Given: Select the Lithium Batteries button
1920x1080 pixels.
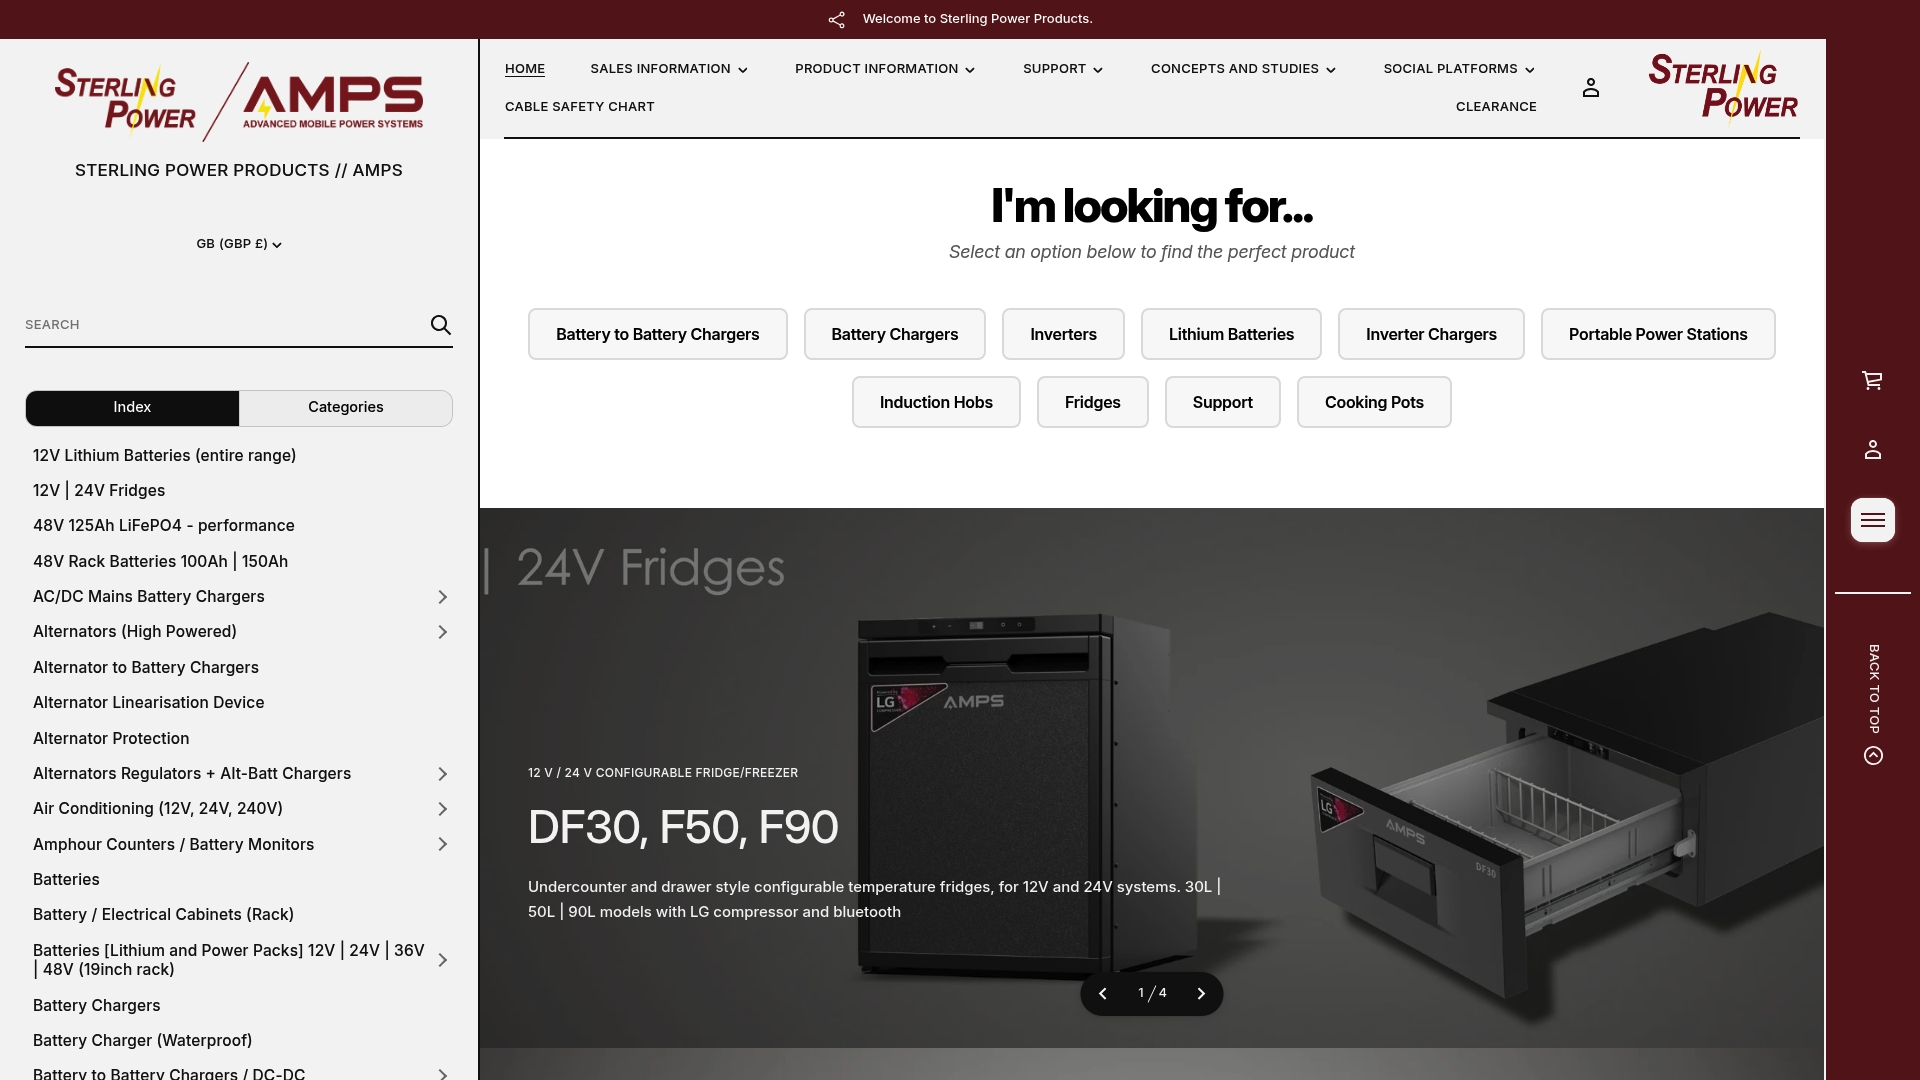Looking at the screenshot, I should (x=1231, y=334).
